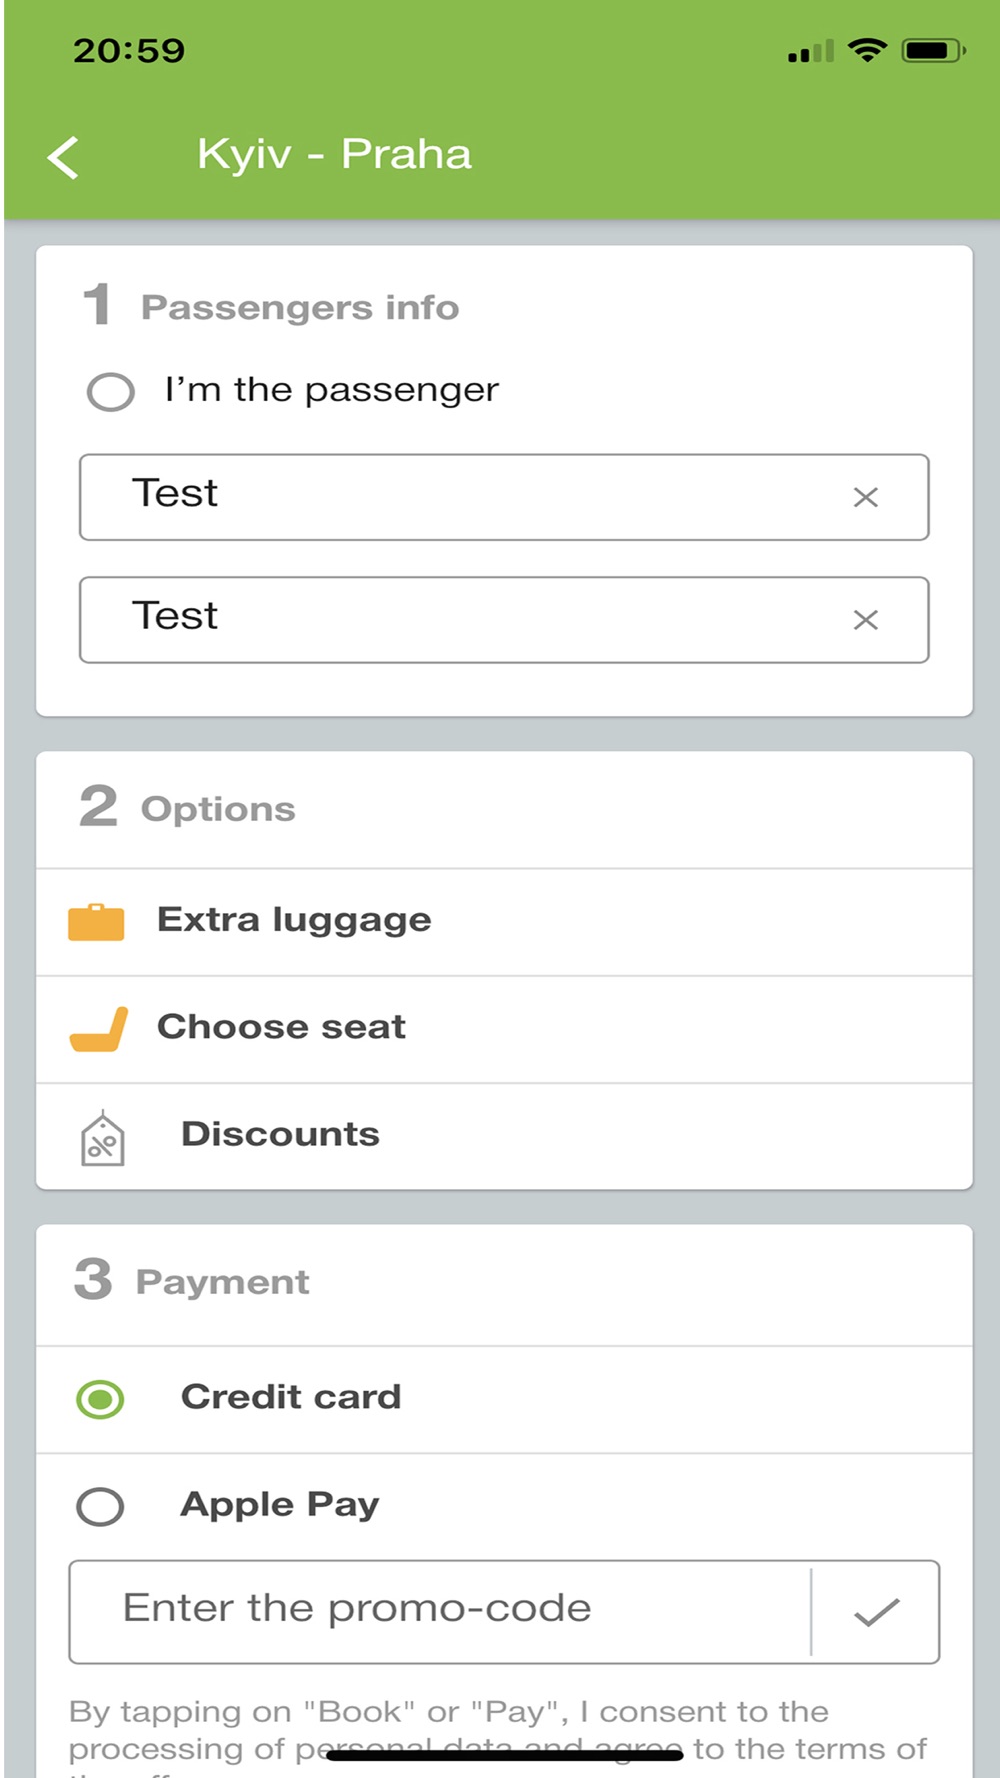Tap the Kyiv - Praha route title
Screen dimensions: 1000x1778
pyautogui.click(x=334, y=154)
